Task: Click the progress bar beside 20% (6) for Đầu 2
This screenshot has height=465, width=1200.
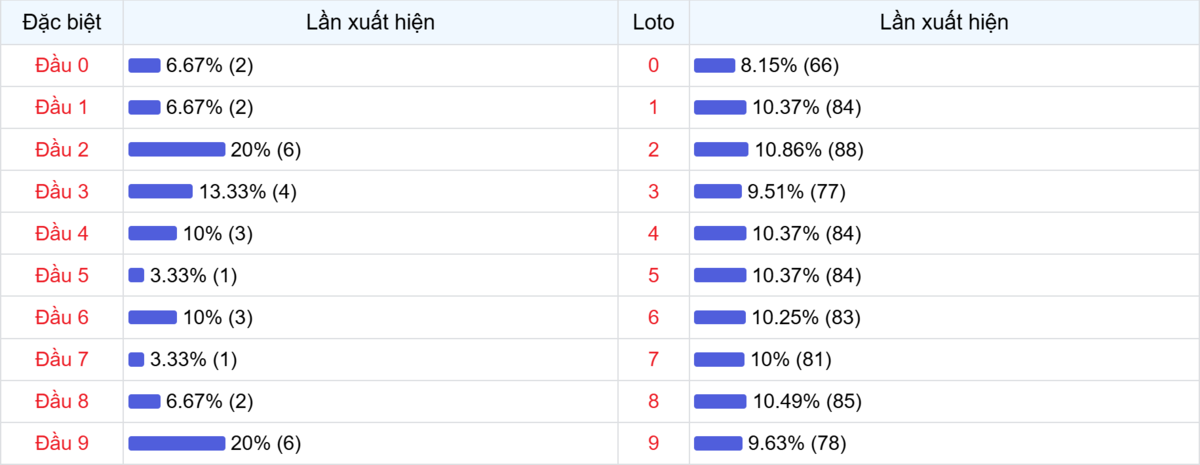Action: 176,149
